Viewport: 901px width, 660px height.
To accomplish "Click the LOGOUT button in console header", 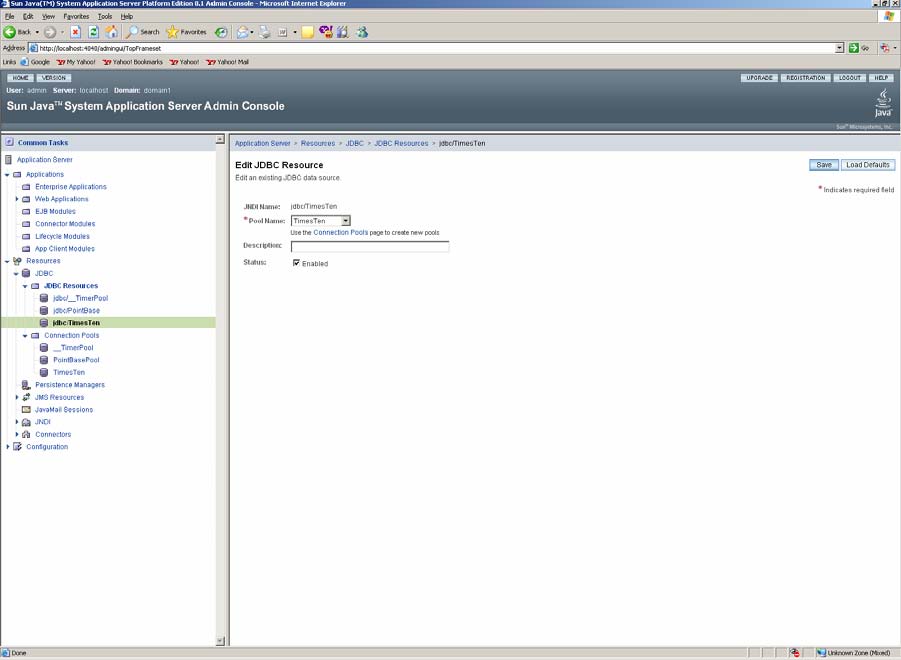I will pyautogui.click(x=850, y=78).
